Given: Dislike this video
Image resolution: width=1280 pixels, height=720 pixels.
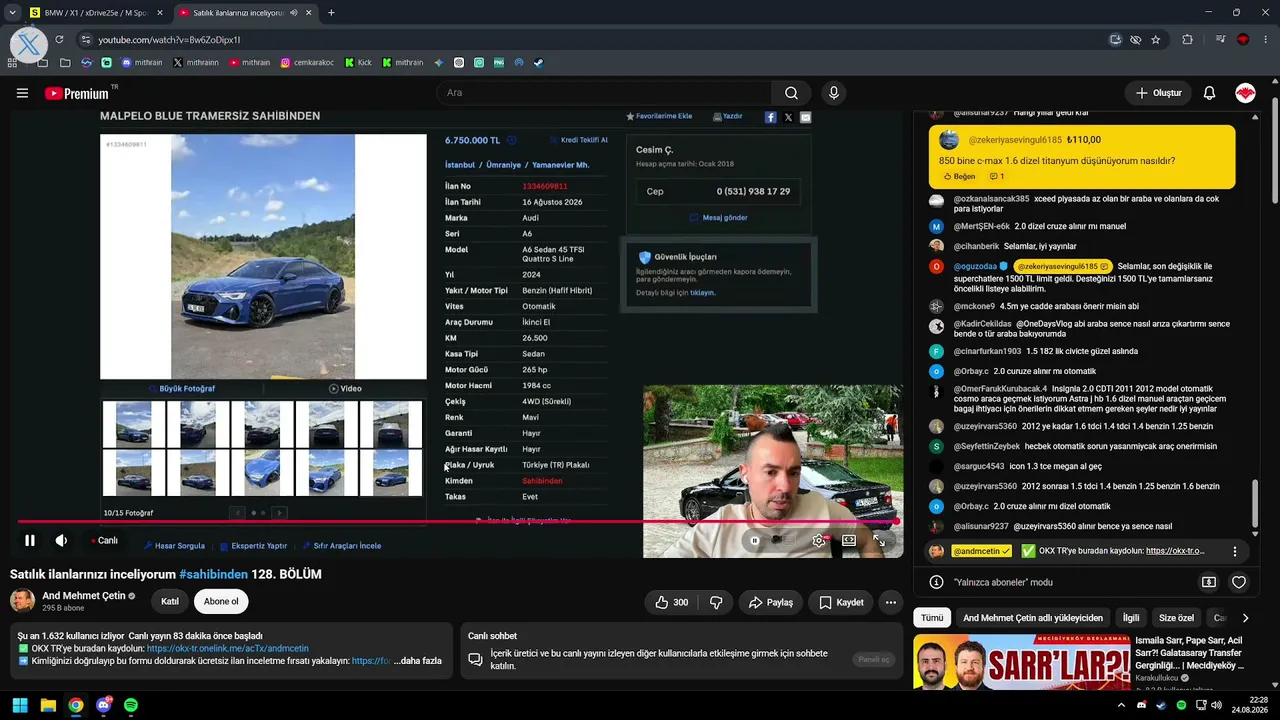Looking at the screenshot, I should point(716,602).
